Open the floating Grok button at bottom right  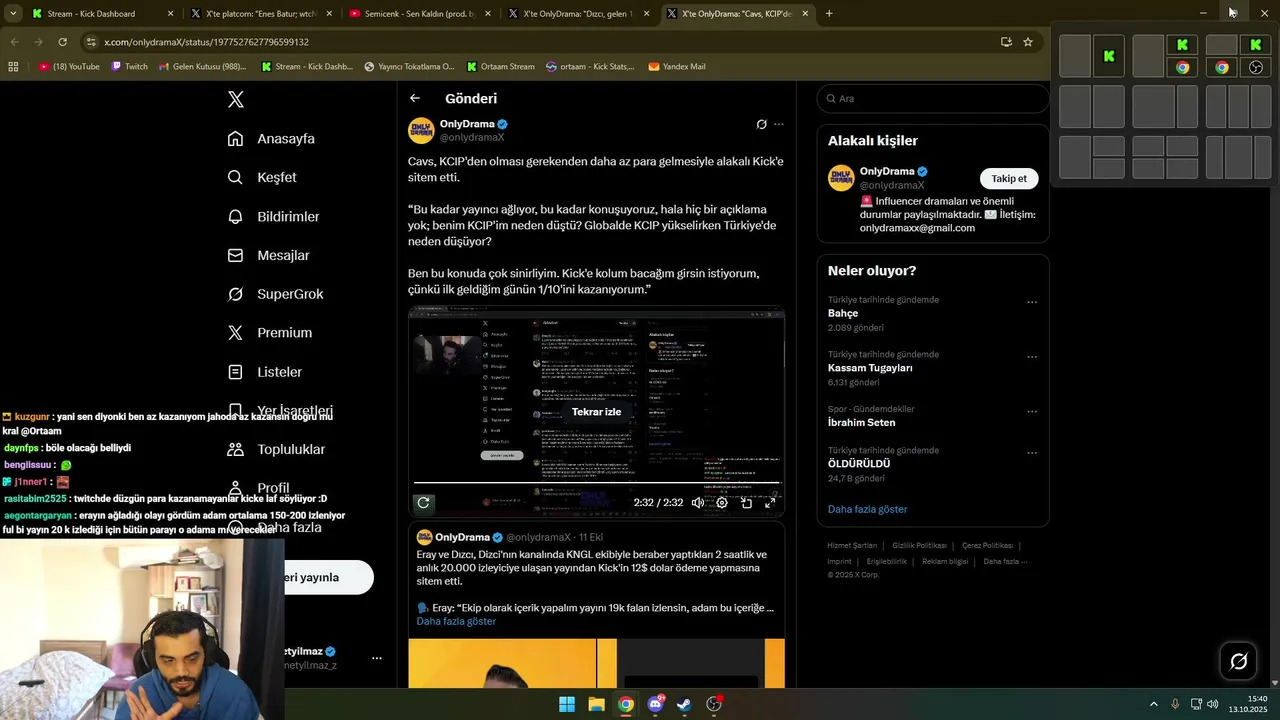point(1239,661)
